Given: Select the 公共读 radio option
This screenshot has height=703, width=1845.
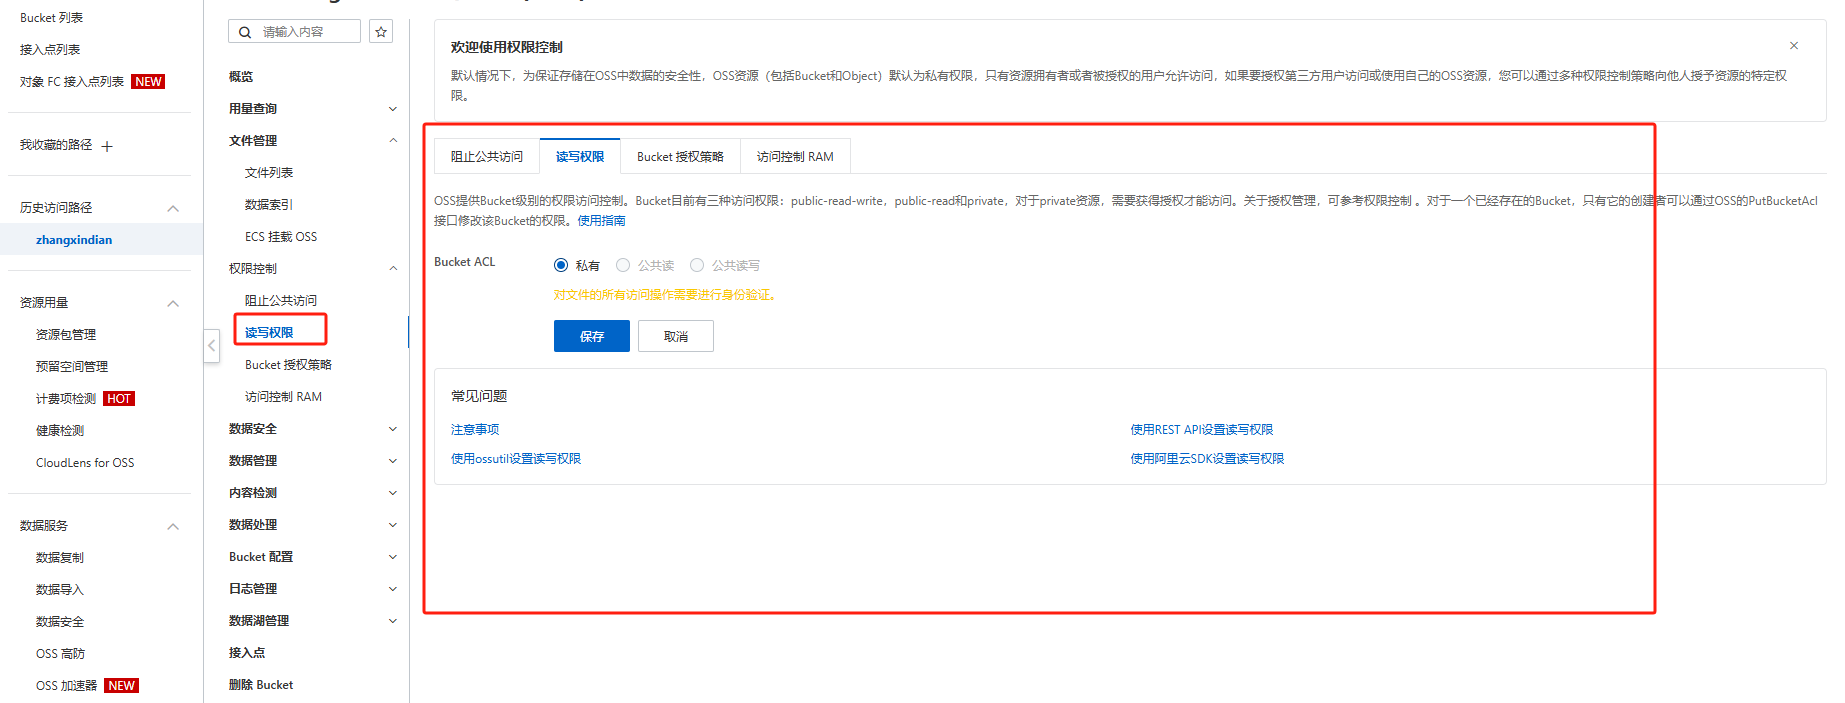Looking at the screenshot, I should (623, 266).
